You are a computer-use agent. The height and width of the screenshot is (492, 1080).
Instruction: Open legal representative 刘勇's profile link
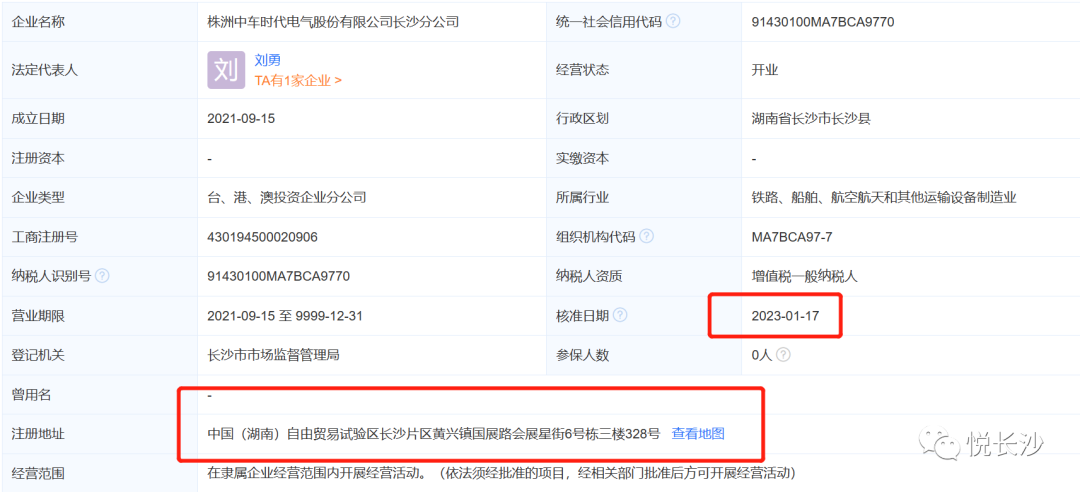coord(267,61)
